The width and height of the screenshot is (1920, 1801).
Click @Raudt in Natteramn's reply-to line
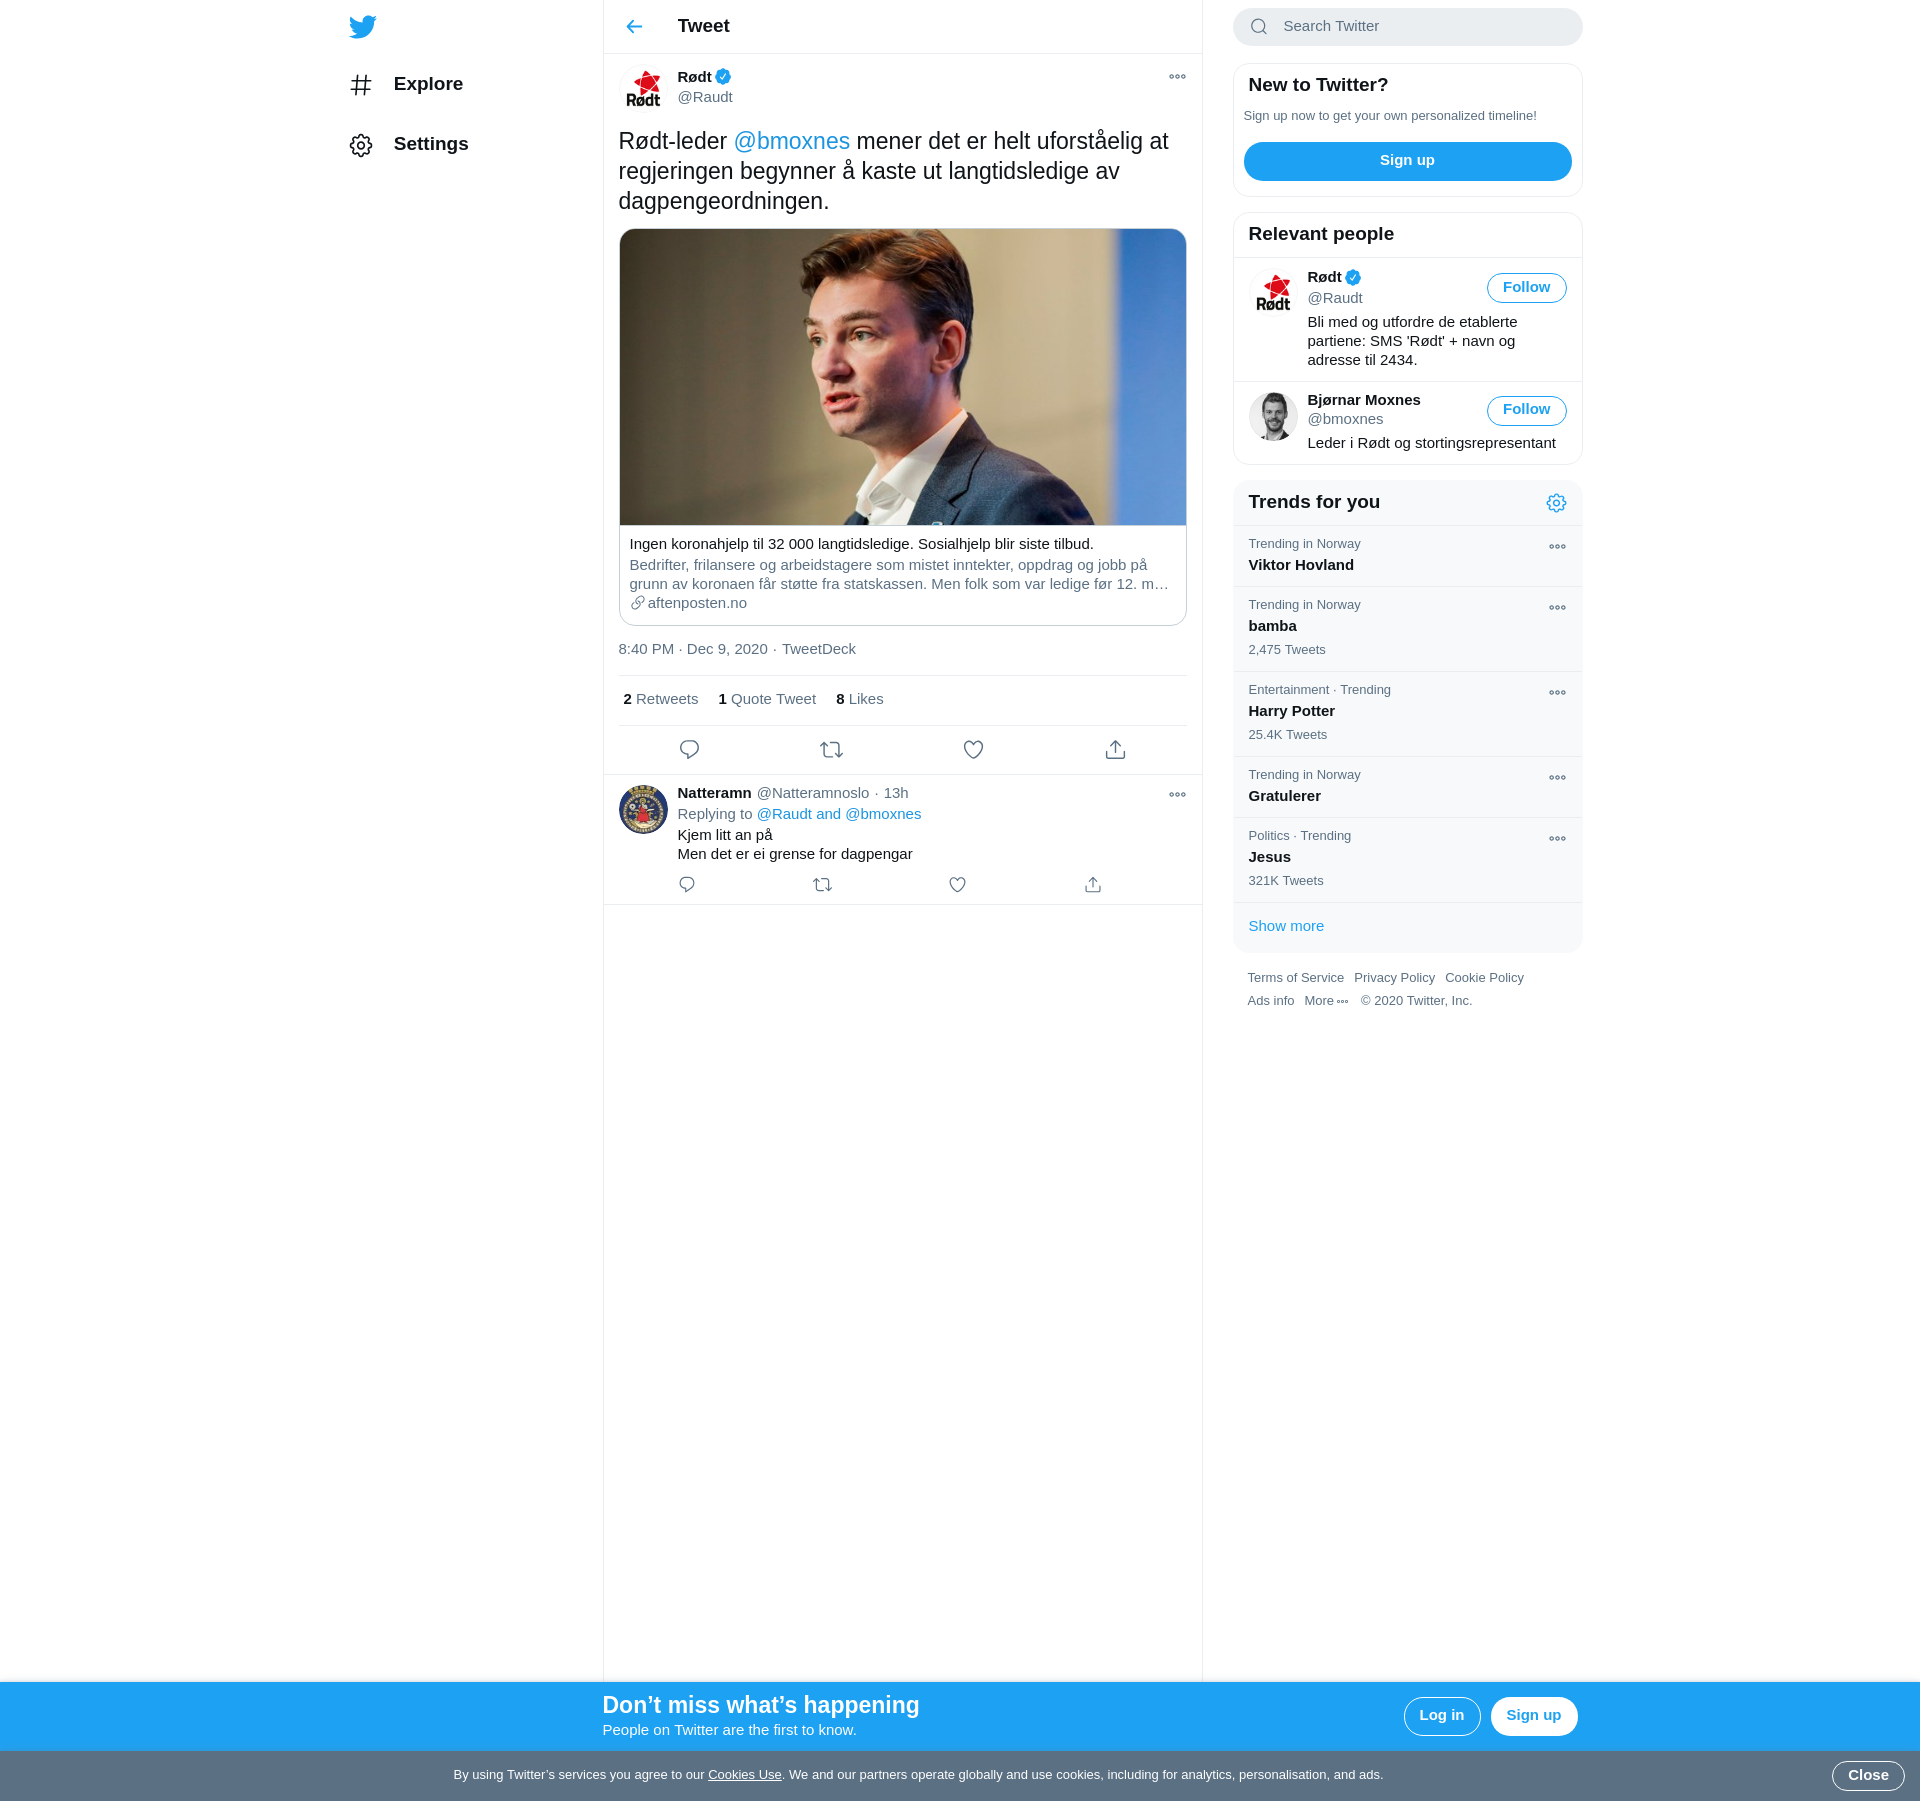coord(785,814)
